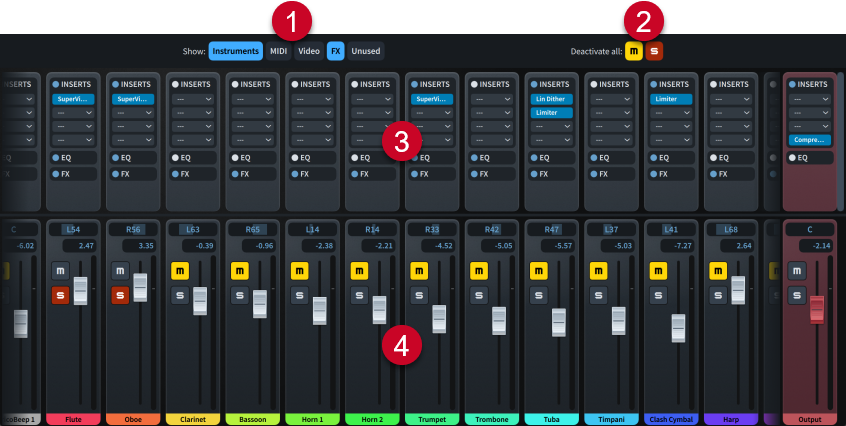Screen dimensions: 846x426
Task: Unmute the Tuba channel
Action: 539,270
